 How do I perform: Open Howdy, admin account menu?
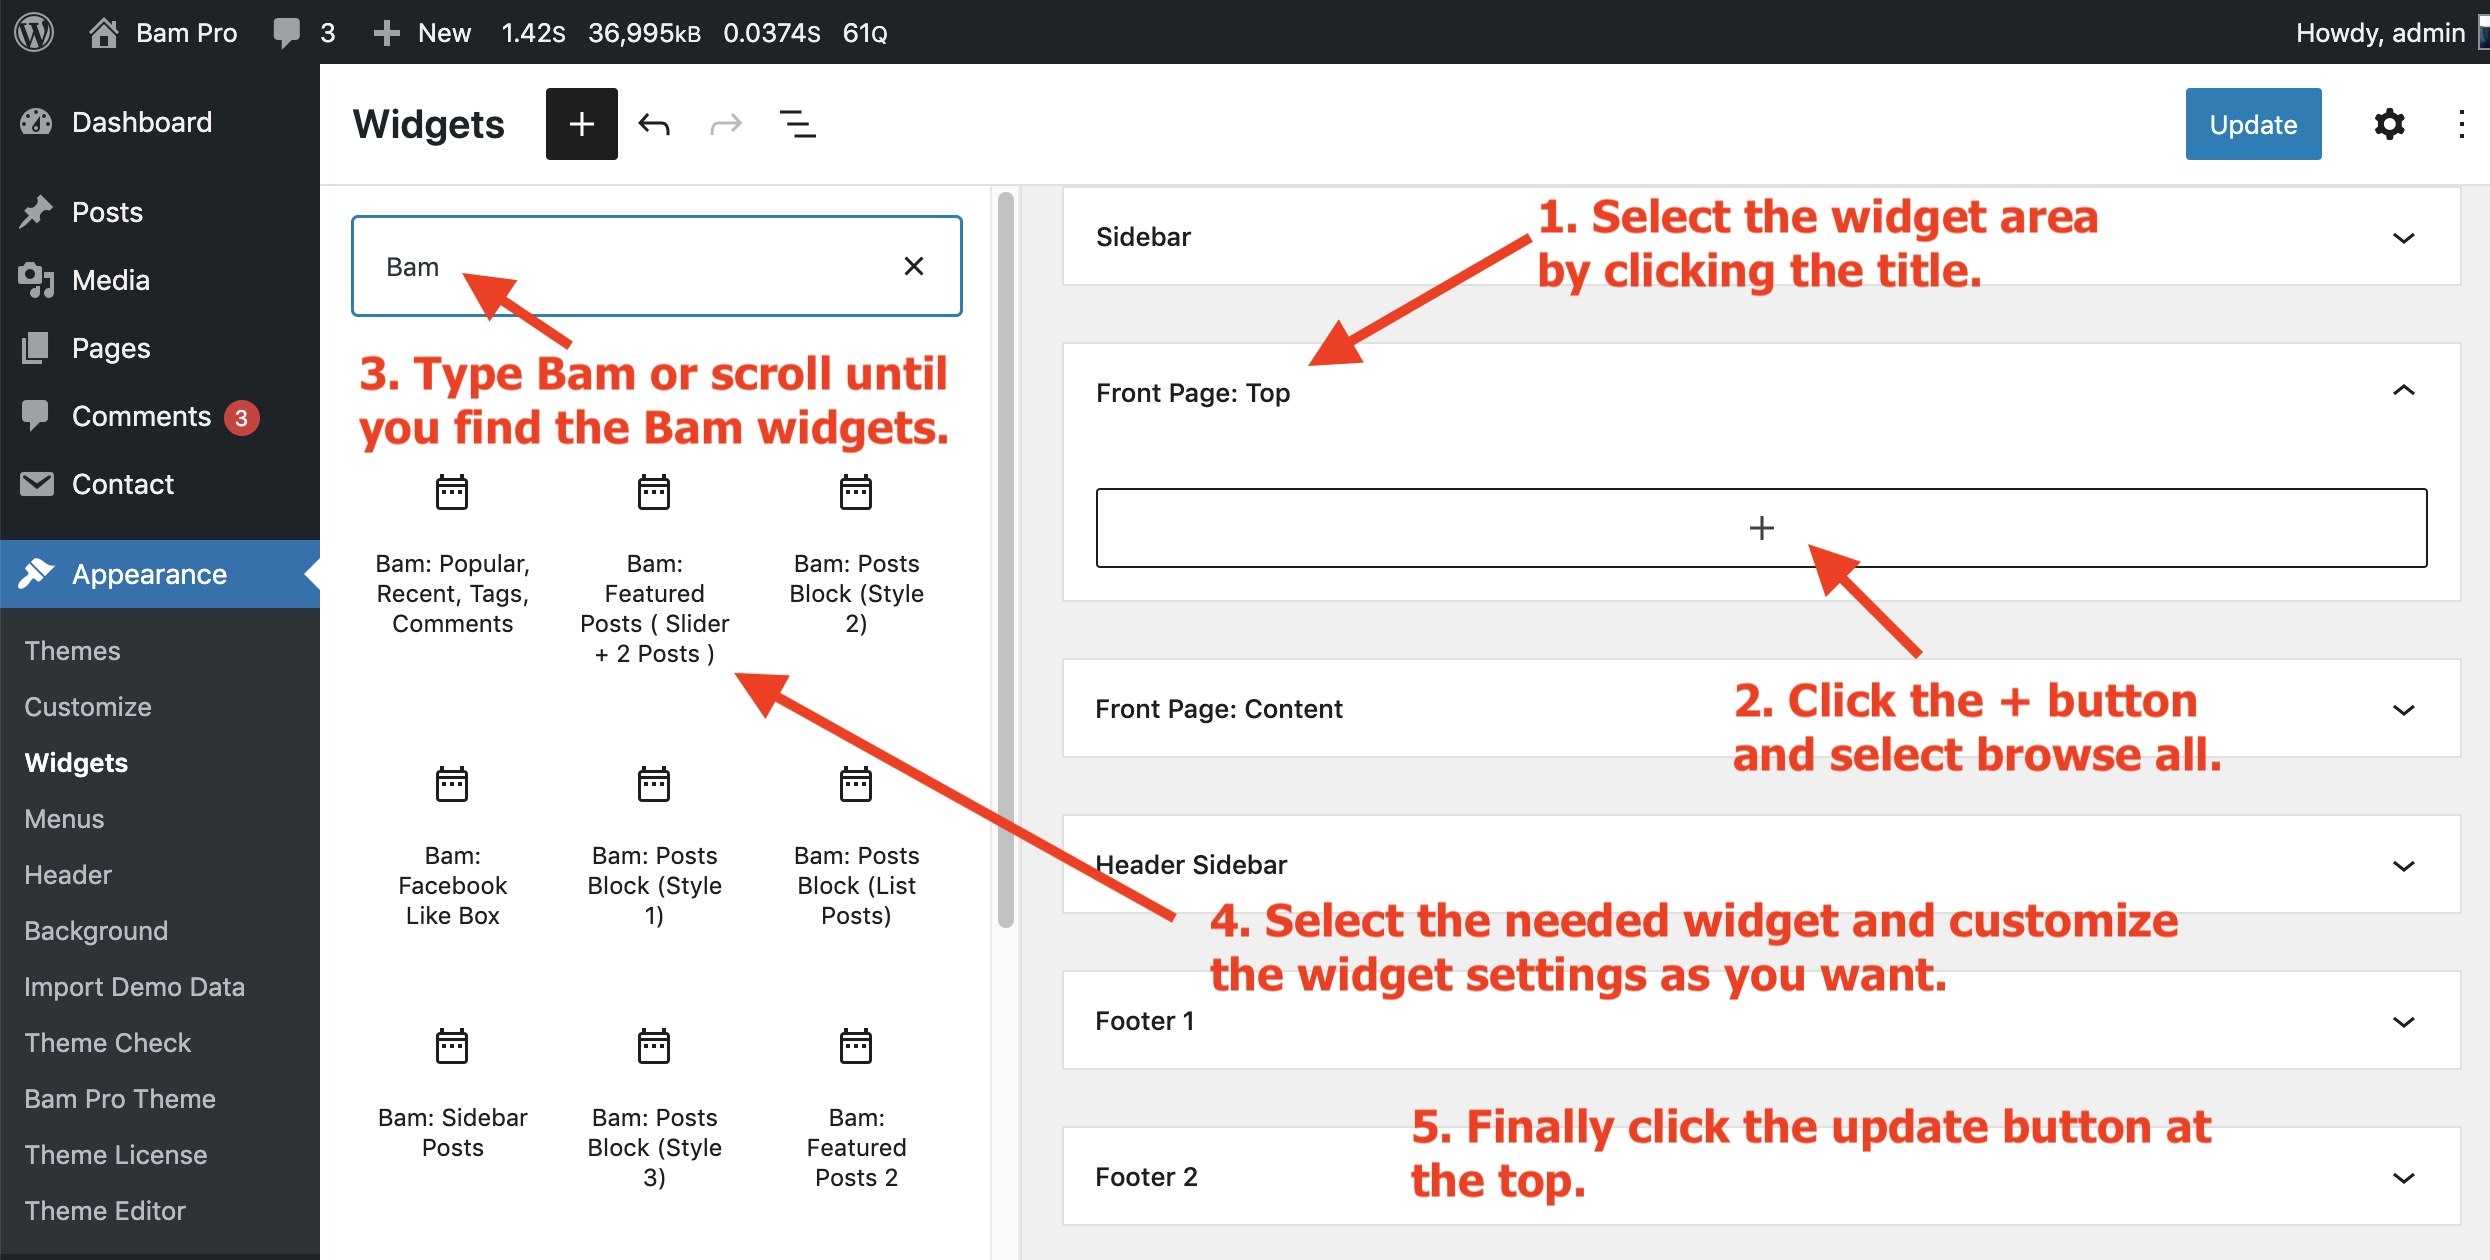2390,33
